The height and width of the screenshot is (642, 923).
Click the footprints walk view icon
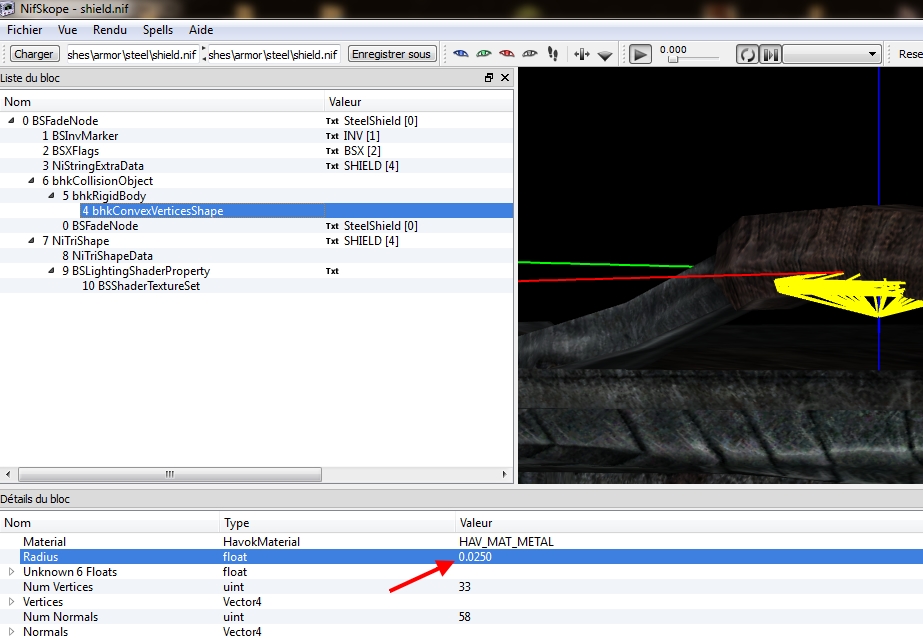(x=553, y=54)
